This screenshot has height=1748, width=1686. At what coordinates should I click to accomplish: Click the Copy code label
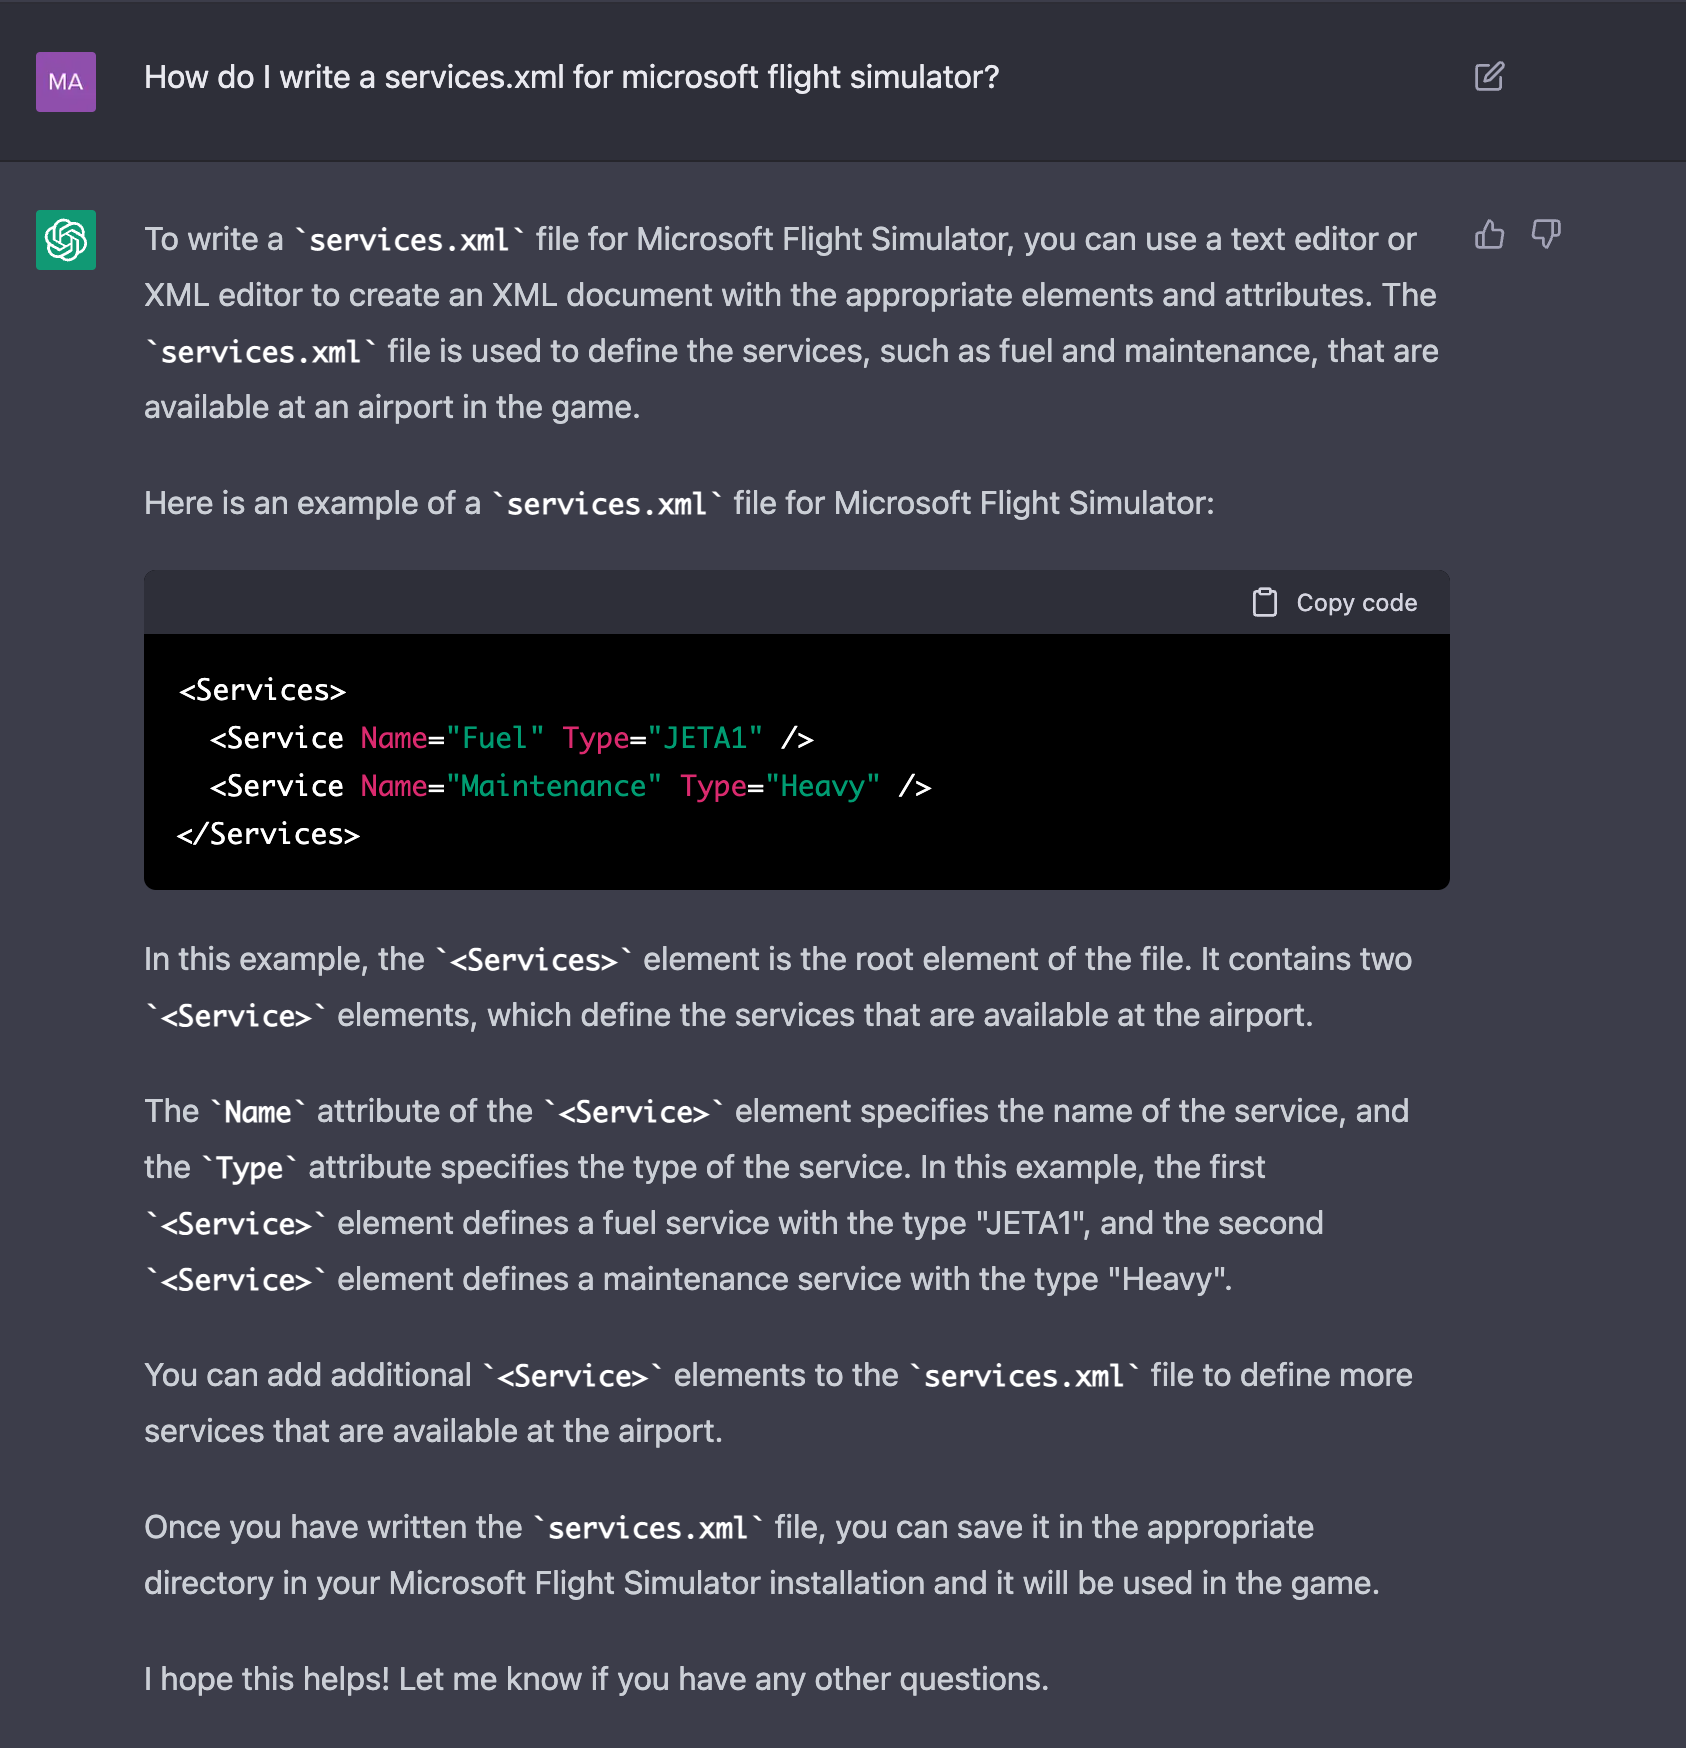pyautogui.click(x=1356, y=602)
